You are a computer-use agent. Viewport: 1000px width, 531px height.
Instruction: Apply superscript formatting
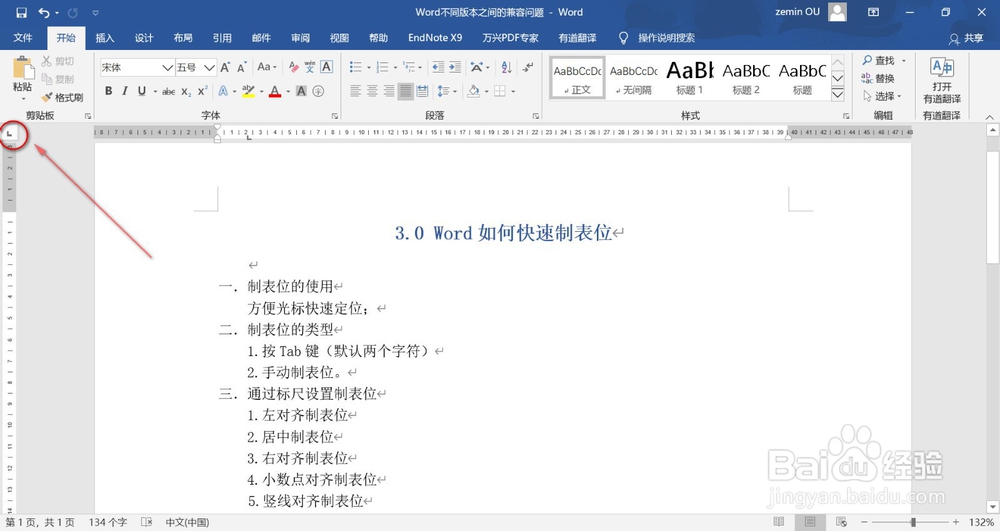[202, 91]
